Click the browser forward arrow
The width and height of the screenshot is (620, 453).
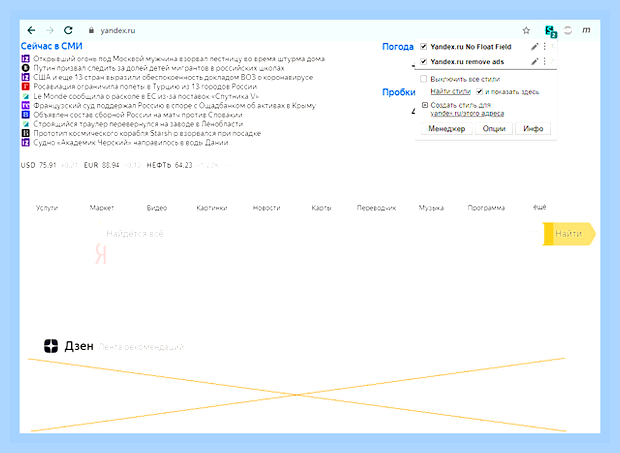[x=50, y=30]
